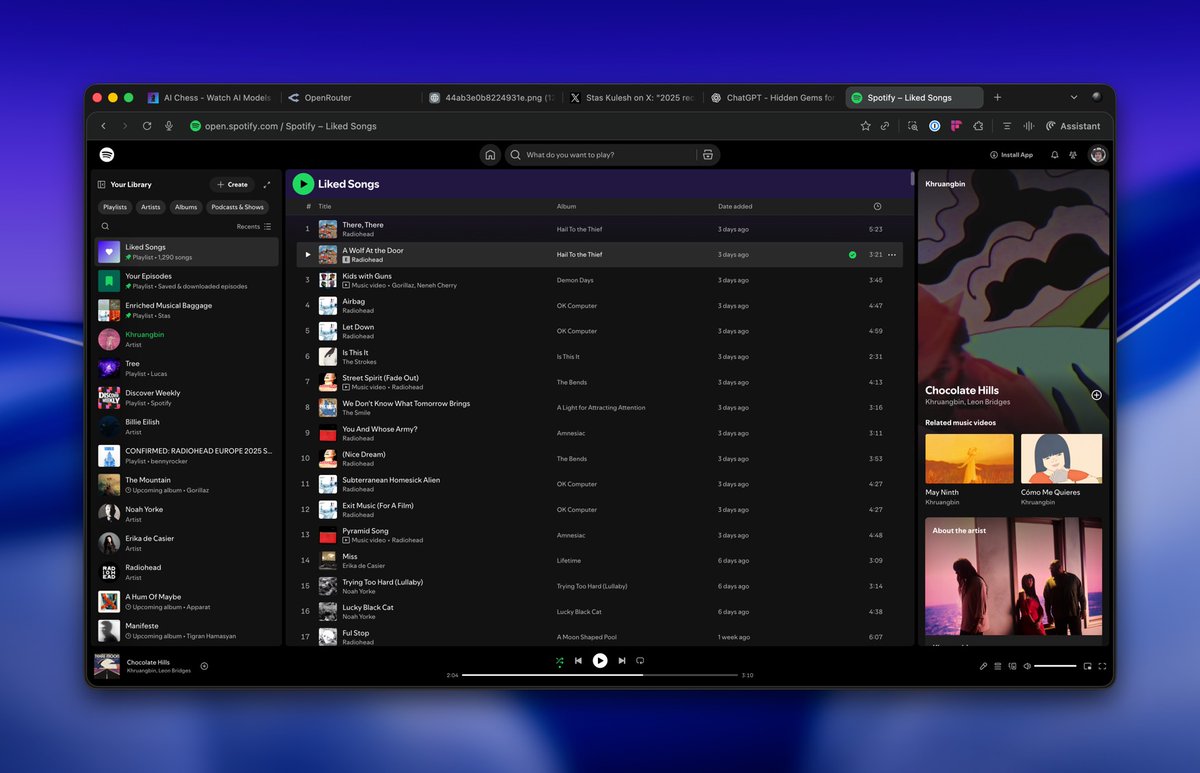The height and width of the screenshot is (773, 1200).
Task: Open the Miniplayer icon
Action: [x=1087, y=666]
